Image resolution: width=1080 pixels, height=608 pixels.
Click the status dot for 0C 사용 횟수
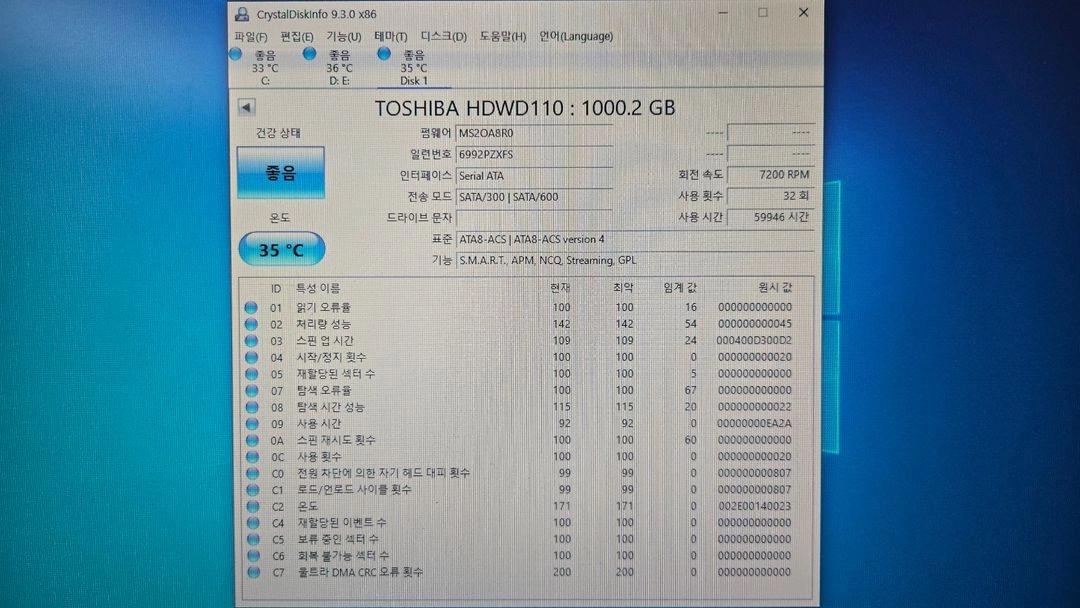252,457
